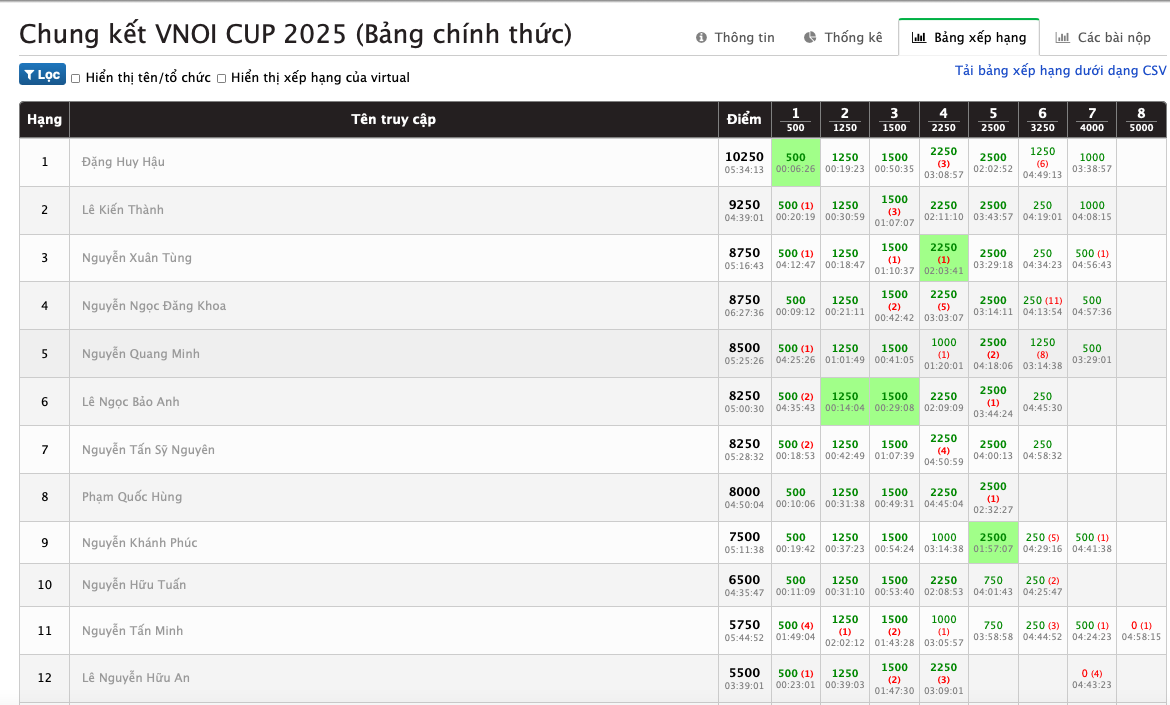Download ranking via Tải bảng xếp hạng CSV link

(x=1060, y=70)
